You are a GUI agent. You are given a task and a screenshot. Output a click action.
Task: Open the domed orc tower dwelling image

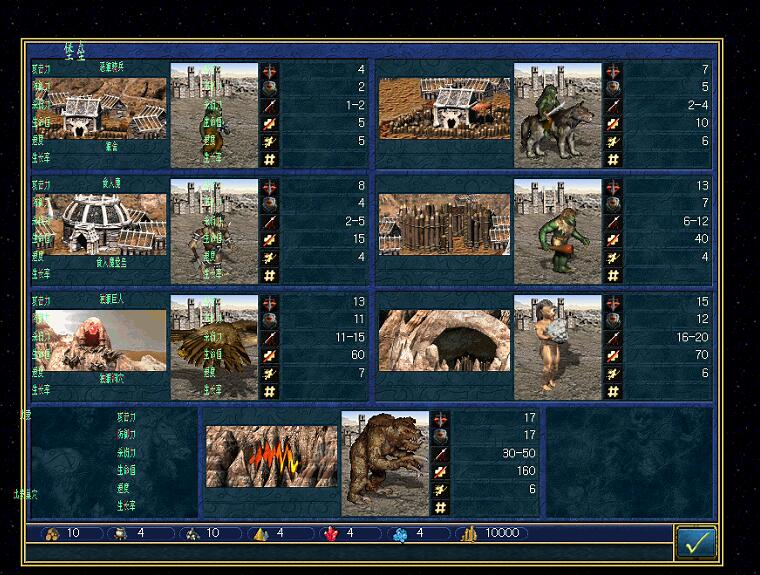click(x=100, y=224)
